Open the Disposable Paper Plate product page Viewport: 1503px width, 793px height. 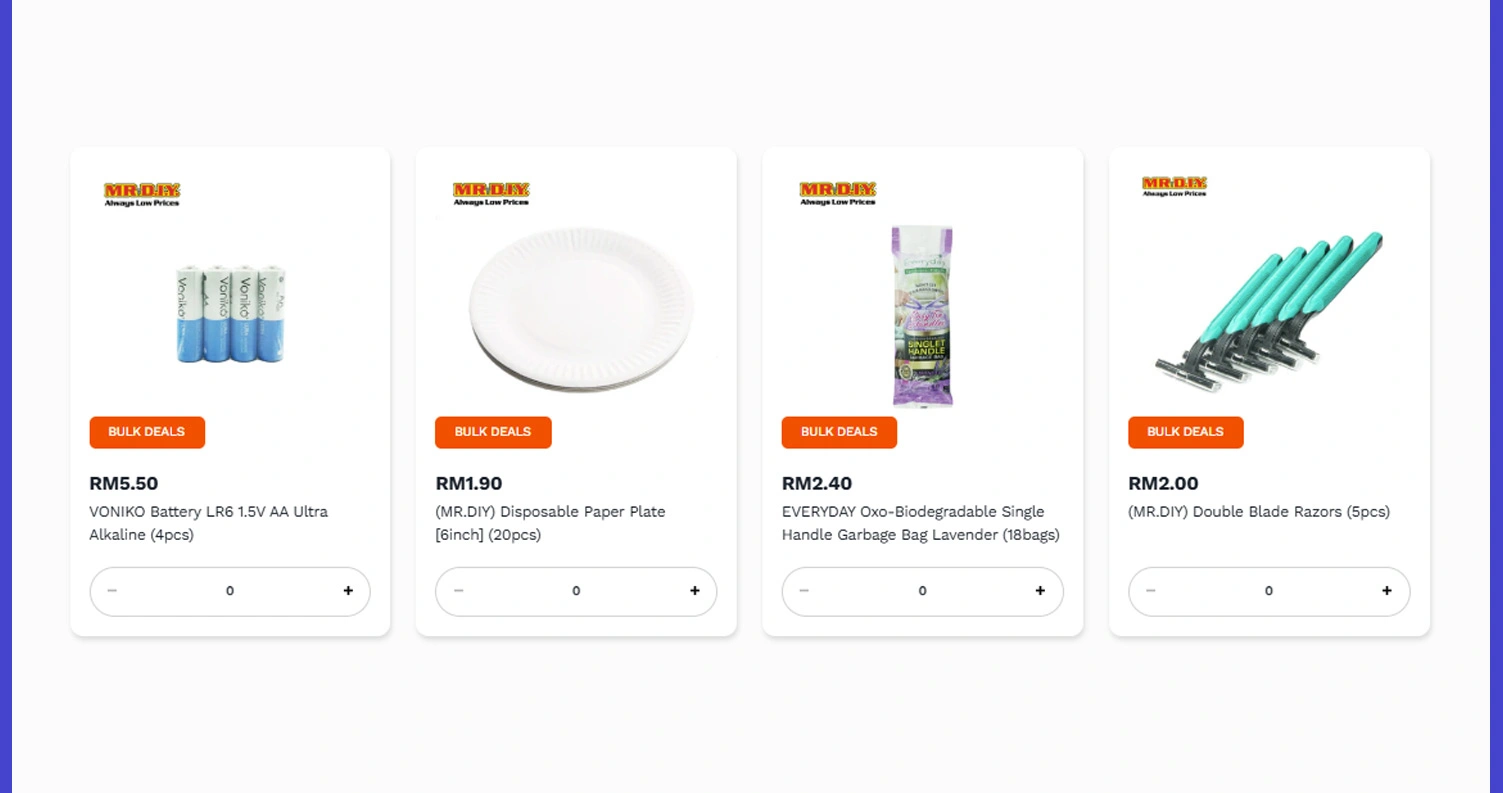point(550,523)
